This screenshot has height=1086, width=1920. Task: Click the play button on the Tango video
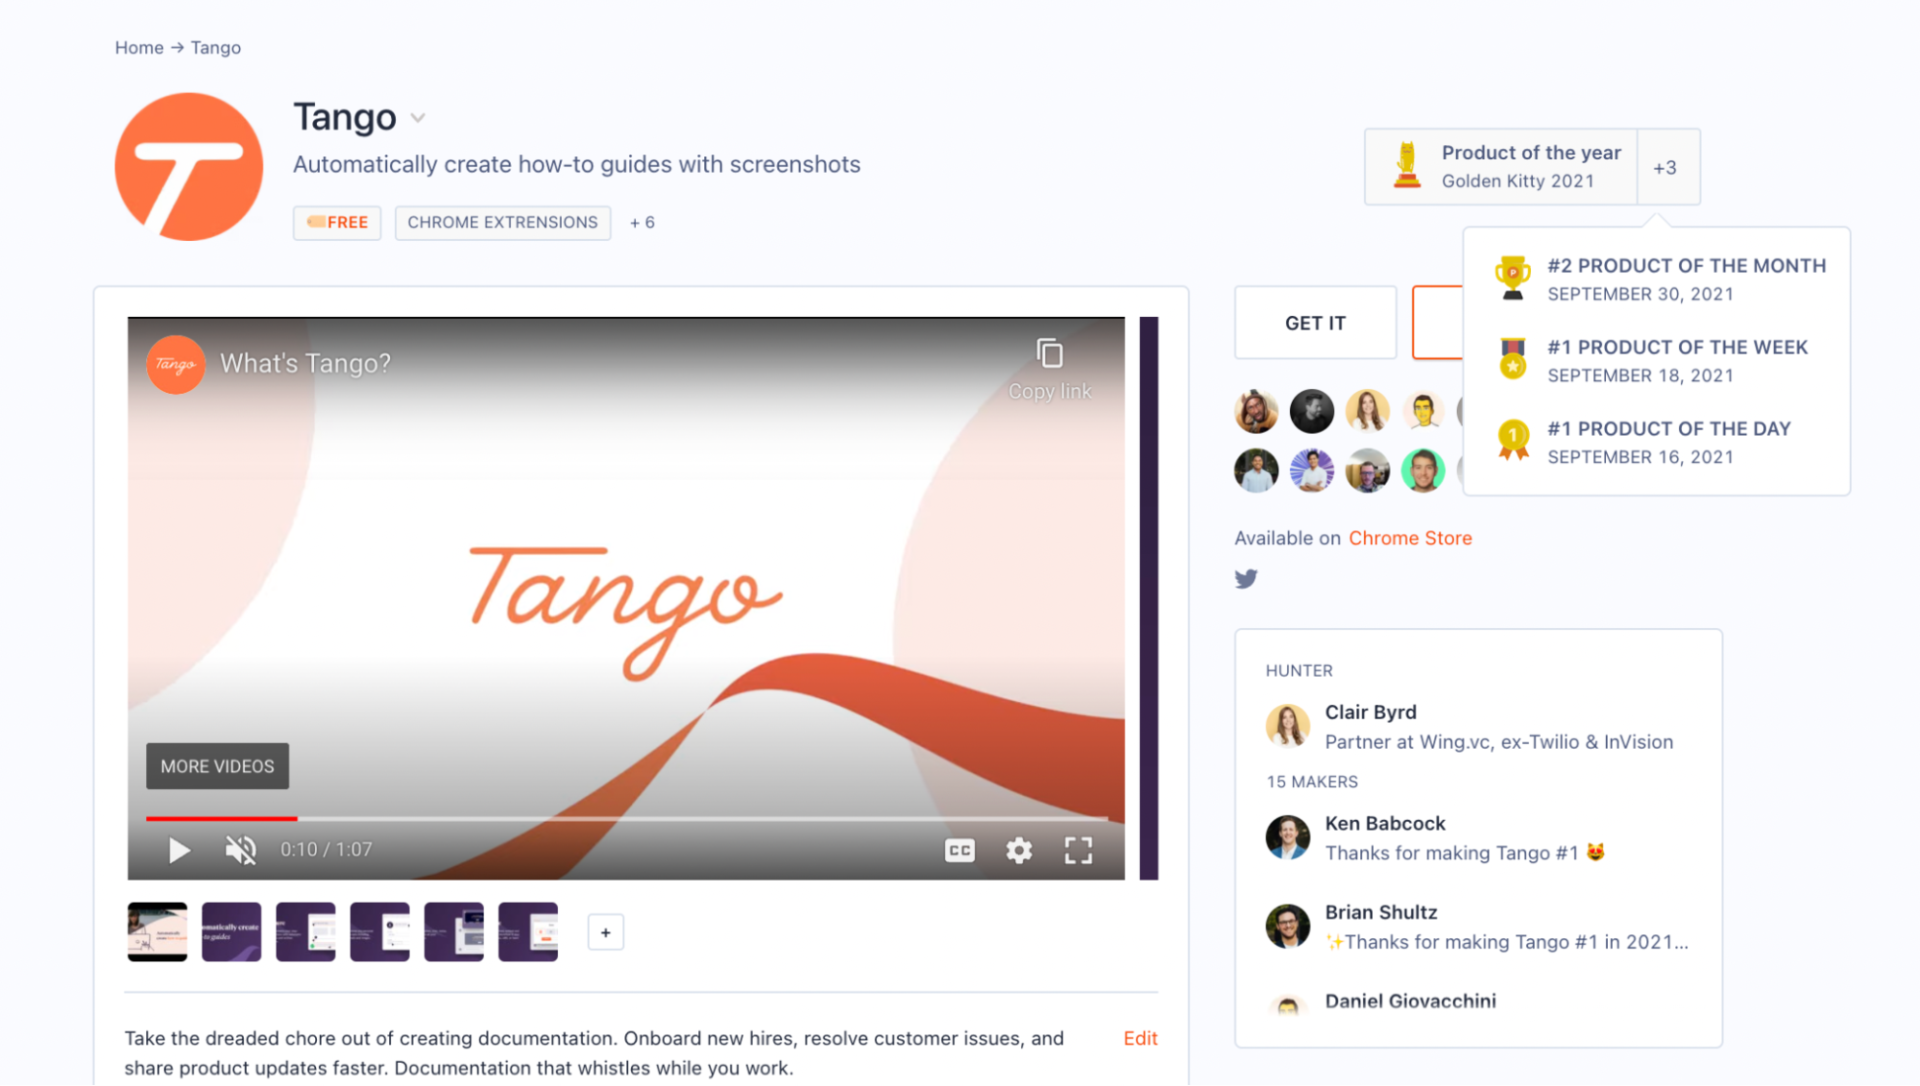[x=180, y=849]
